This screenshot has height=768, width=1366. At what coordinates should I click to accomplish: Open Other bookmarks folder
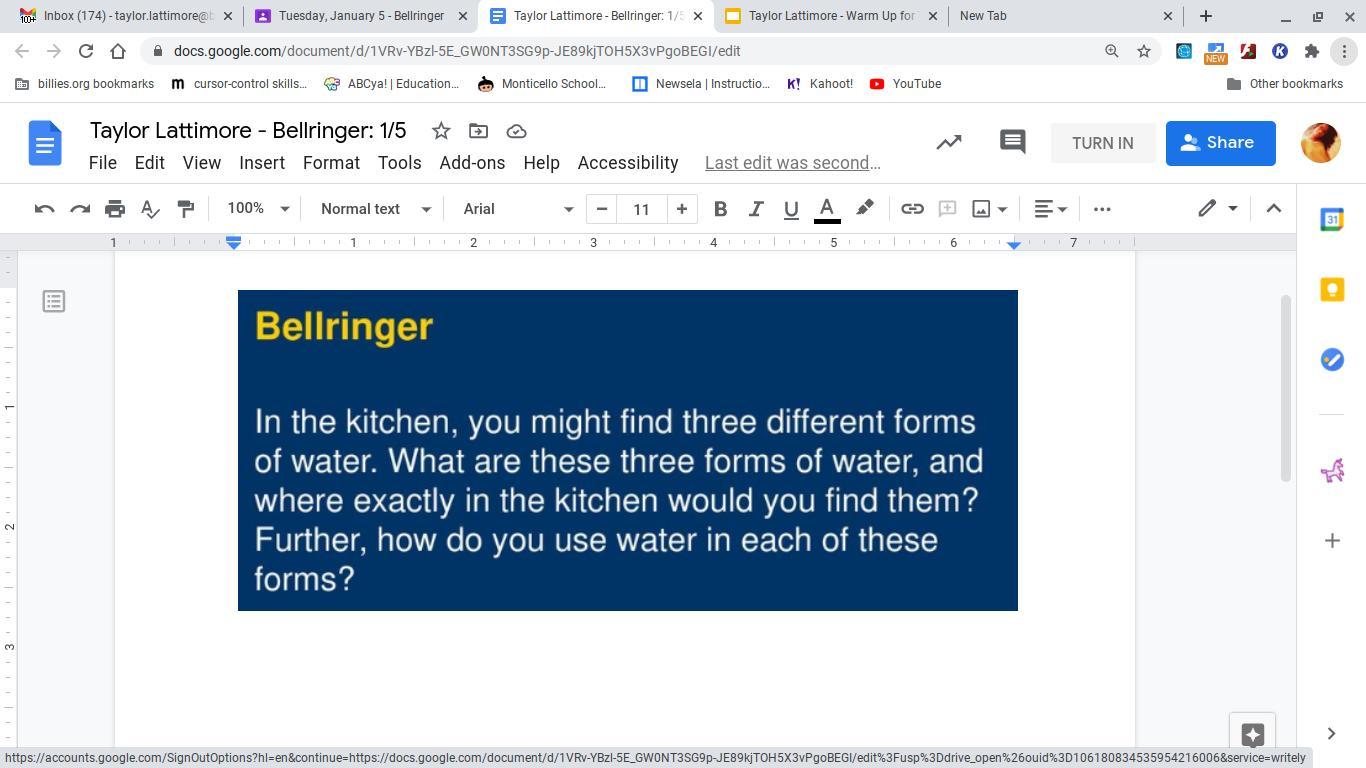coord(1284,84)
